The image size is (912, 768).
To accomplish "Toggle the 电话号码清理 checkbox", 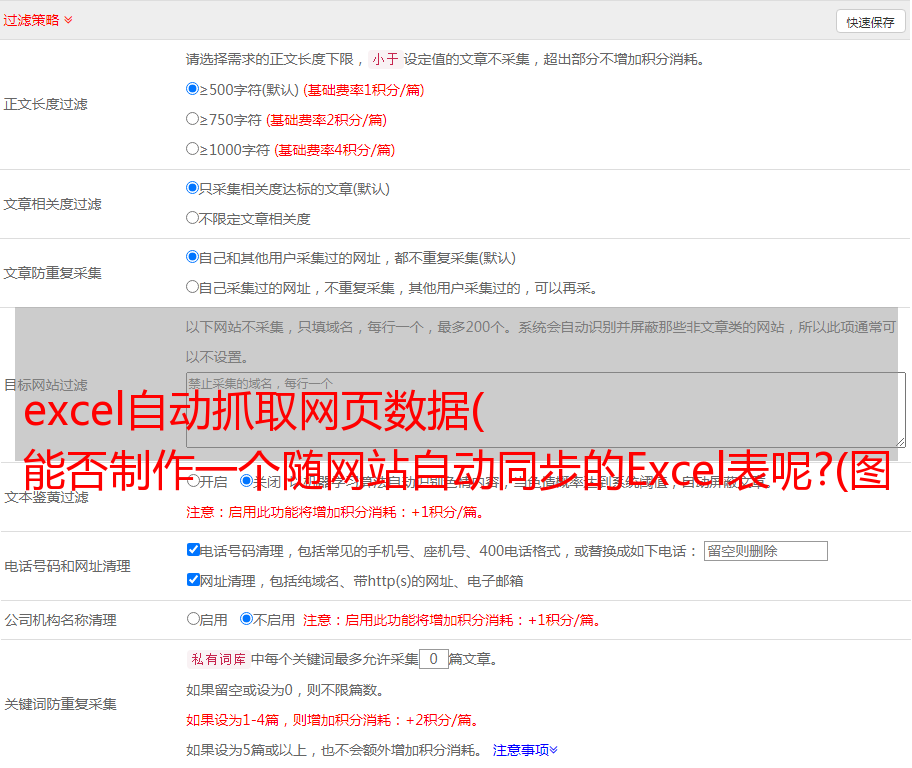I will (x=193, y=550).
